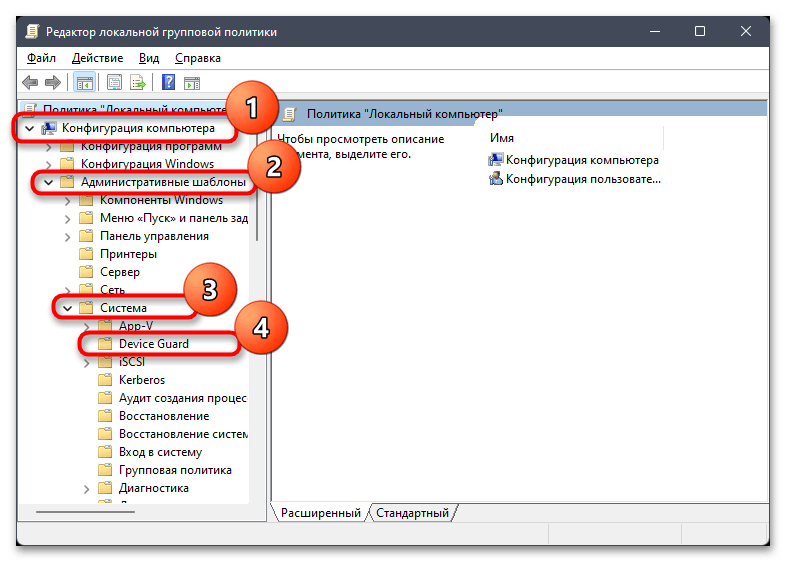Expand the Меню «Пуск» и панель задач node

(68, 219)
